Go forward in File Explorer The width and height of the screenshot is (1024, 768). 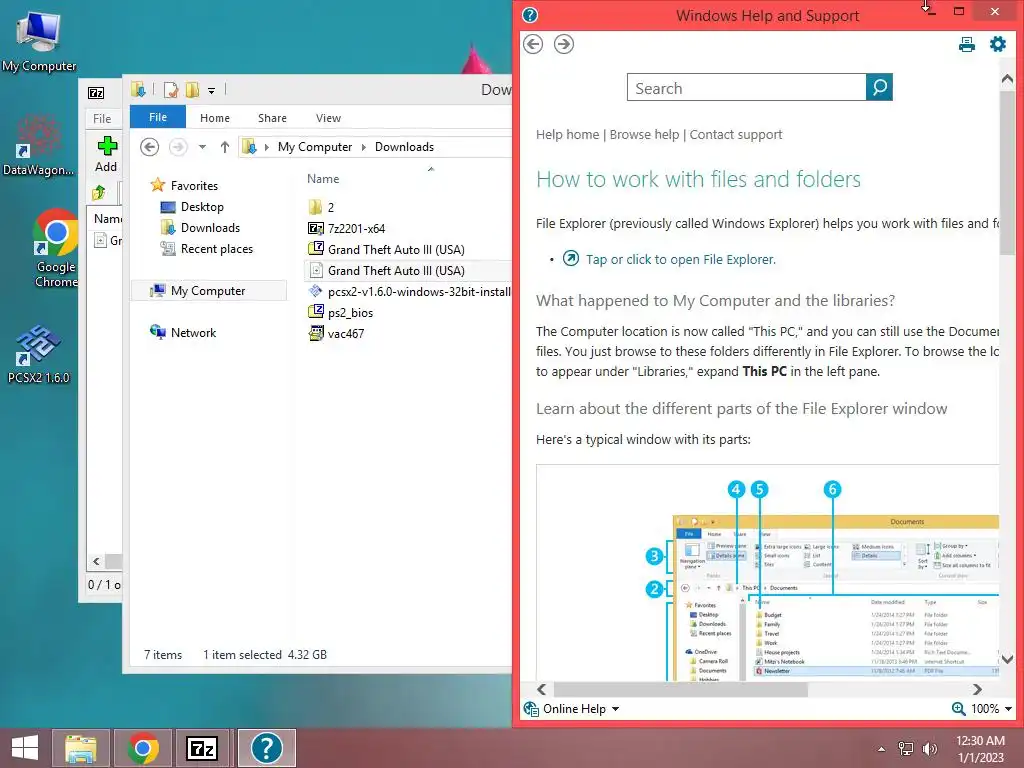pos(178,147)
